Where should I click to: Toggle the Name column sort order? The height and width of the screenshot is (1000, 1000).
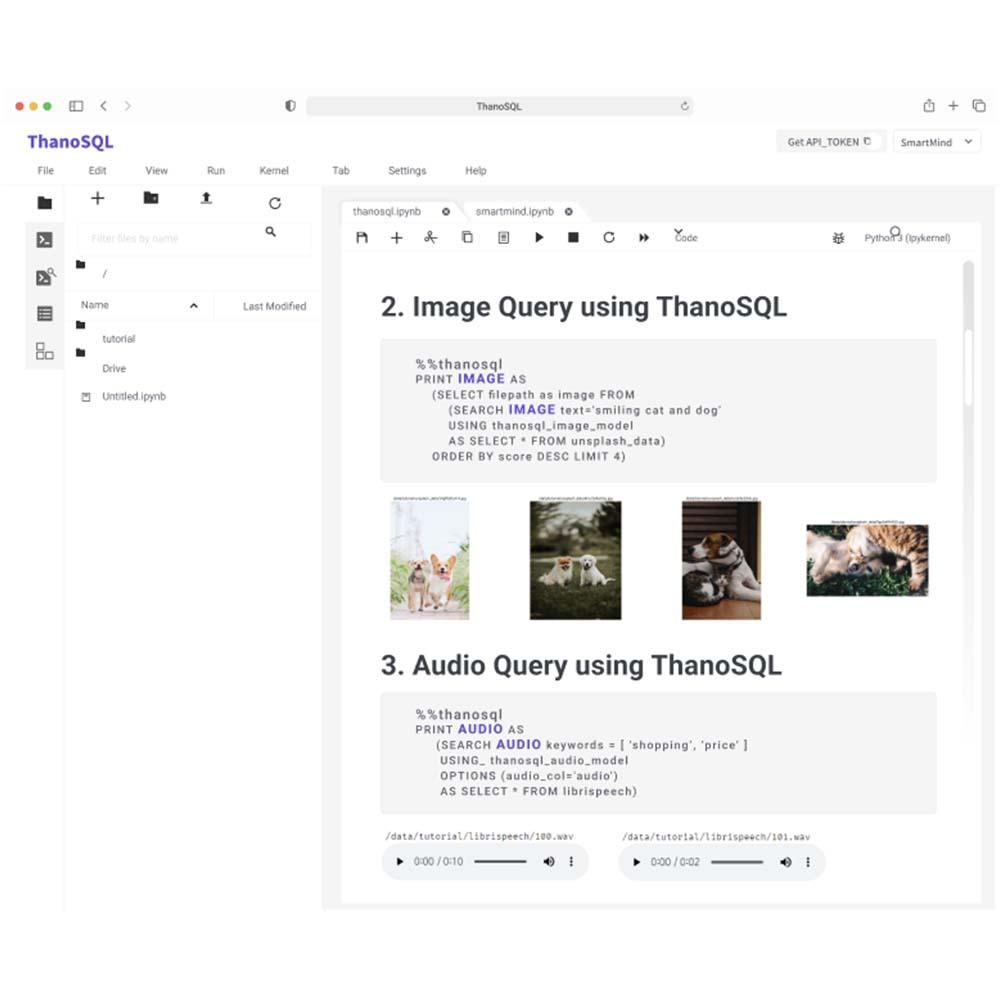coord(193,305)
